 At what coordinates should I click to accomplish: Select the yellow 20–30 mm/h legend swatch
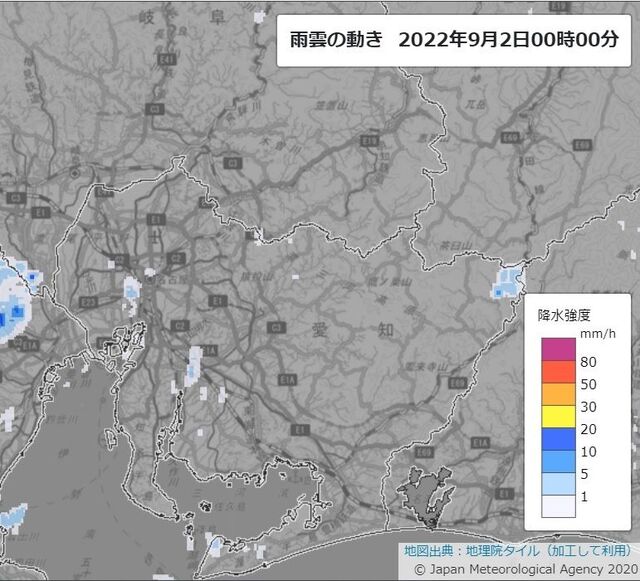[558, 416]
